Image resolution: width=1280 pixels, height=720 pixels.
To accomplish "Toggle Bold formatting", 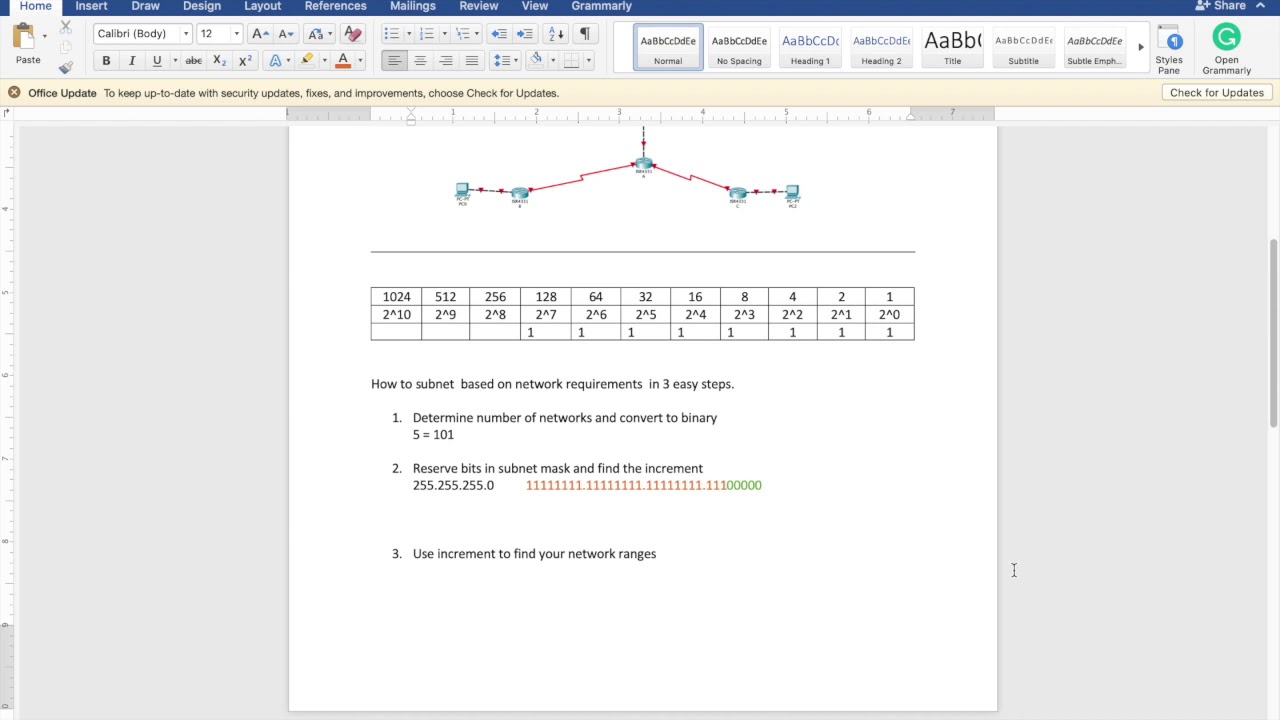I will pyautogui.click(x=106, y=61).
